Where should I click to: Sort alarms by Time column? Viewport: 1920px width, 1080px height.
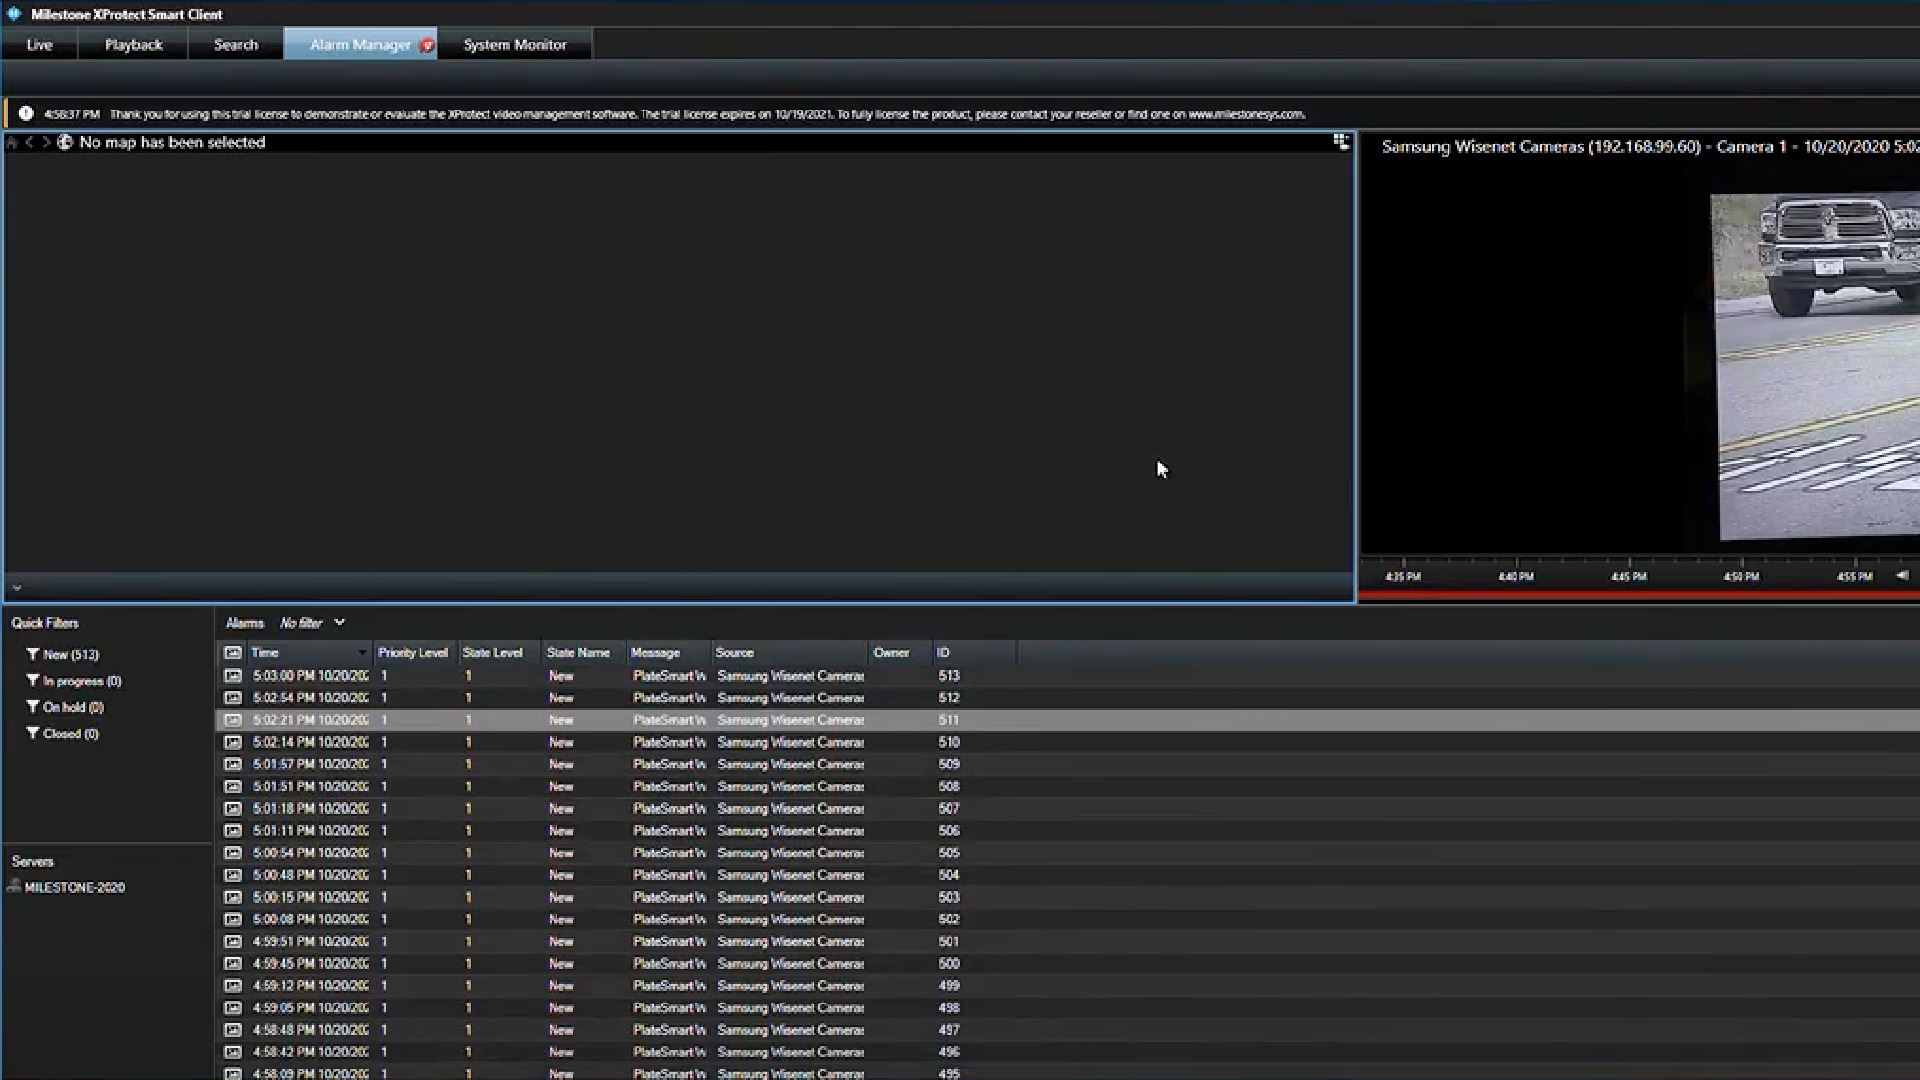[x=309, y=653]
